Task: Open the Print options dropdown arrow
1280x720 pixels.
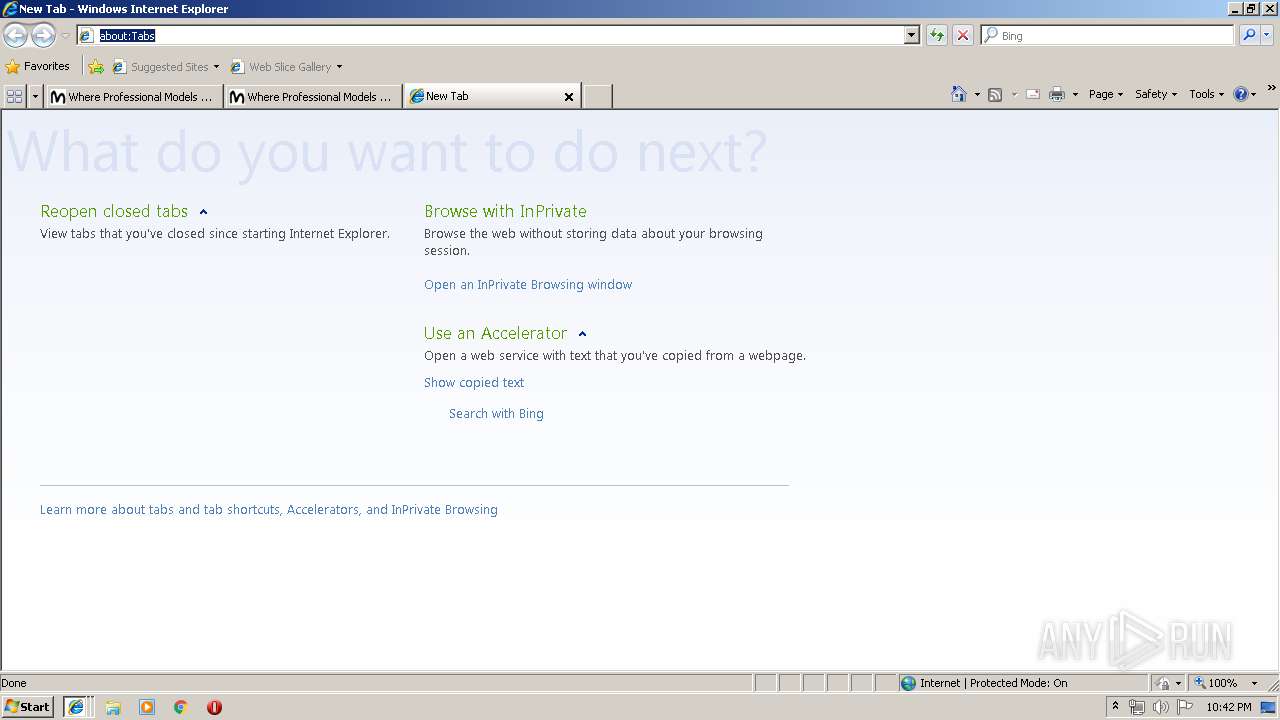Action: (x=1075, y=94)
